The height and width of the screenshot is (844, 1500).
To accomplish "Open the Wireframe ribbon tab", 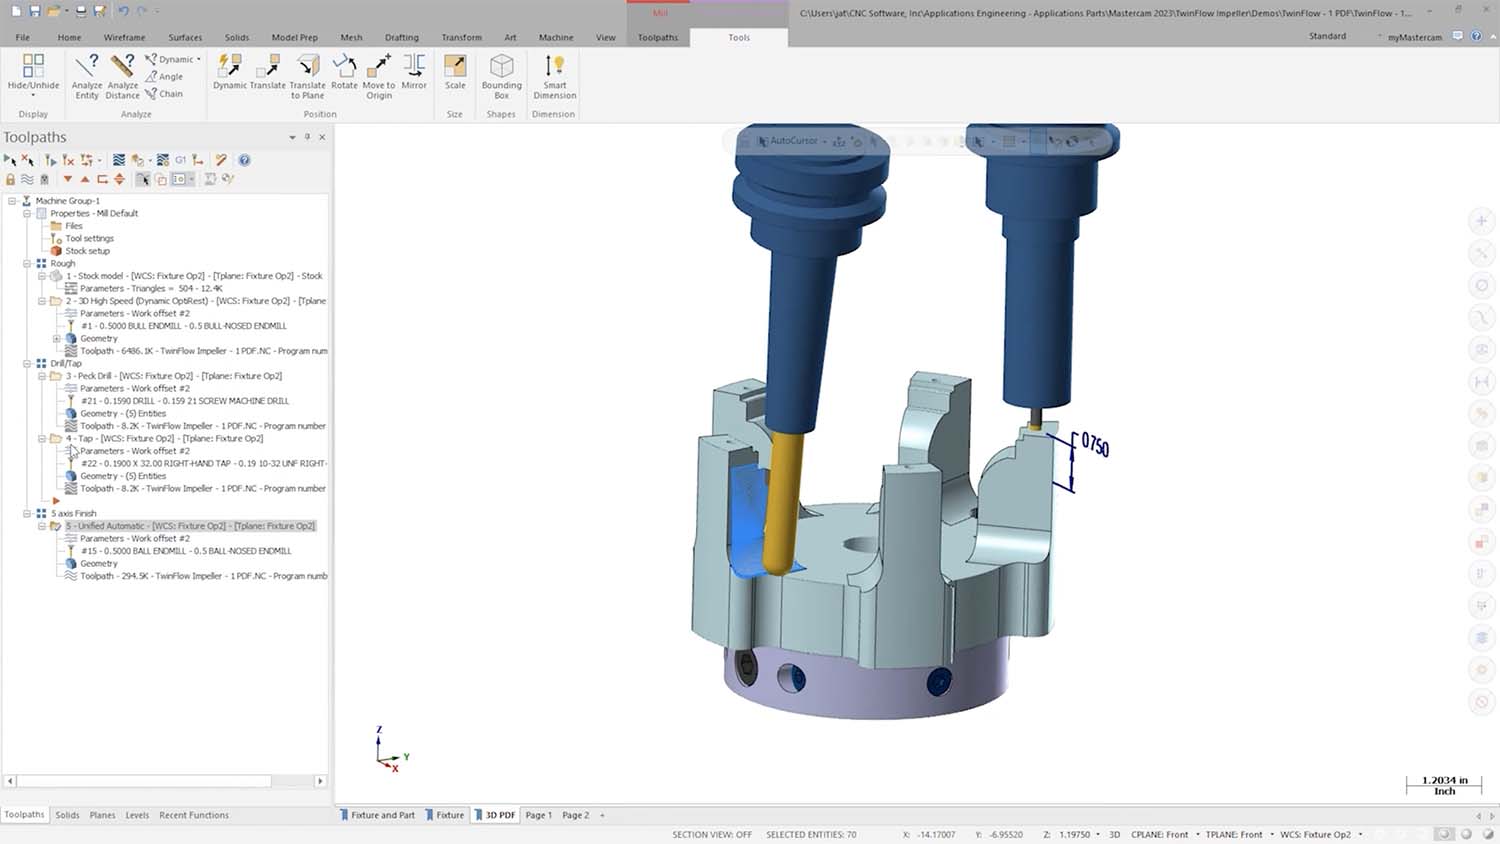I will tap(124, 37).
